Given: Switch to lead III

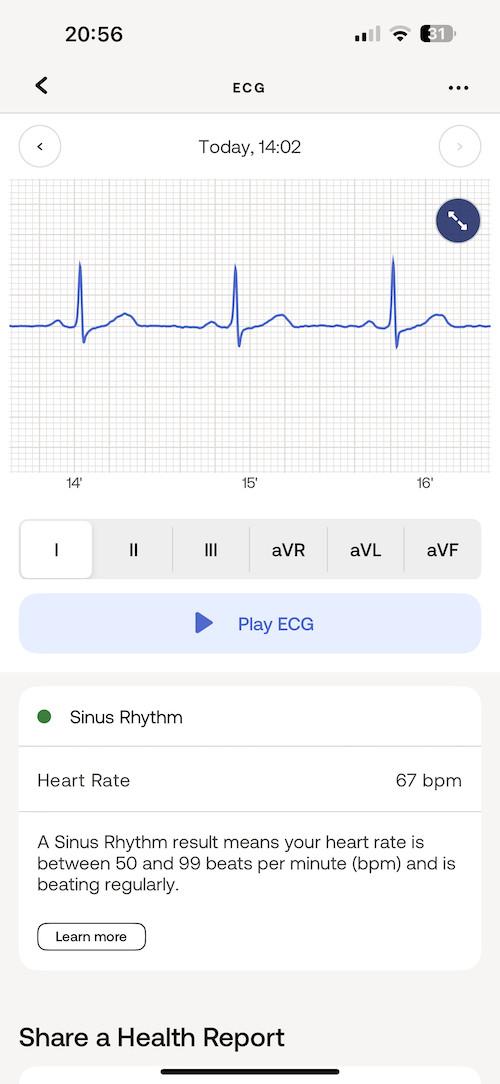Looking at the screenshot, I should [211, 550].
